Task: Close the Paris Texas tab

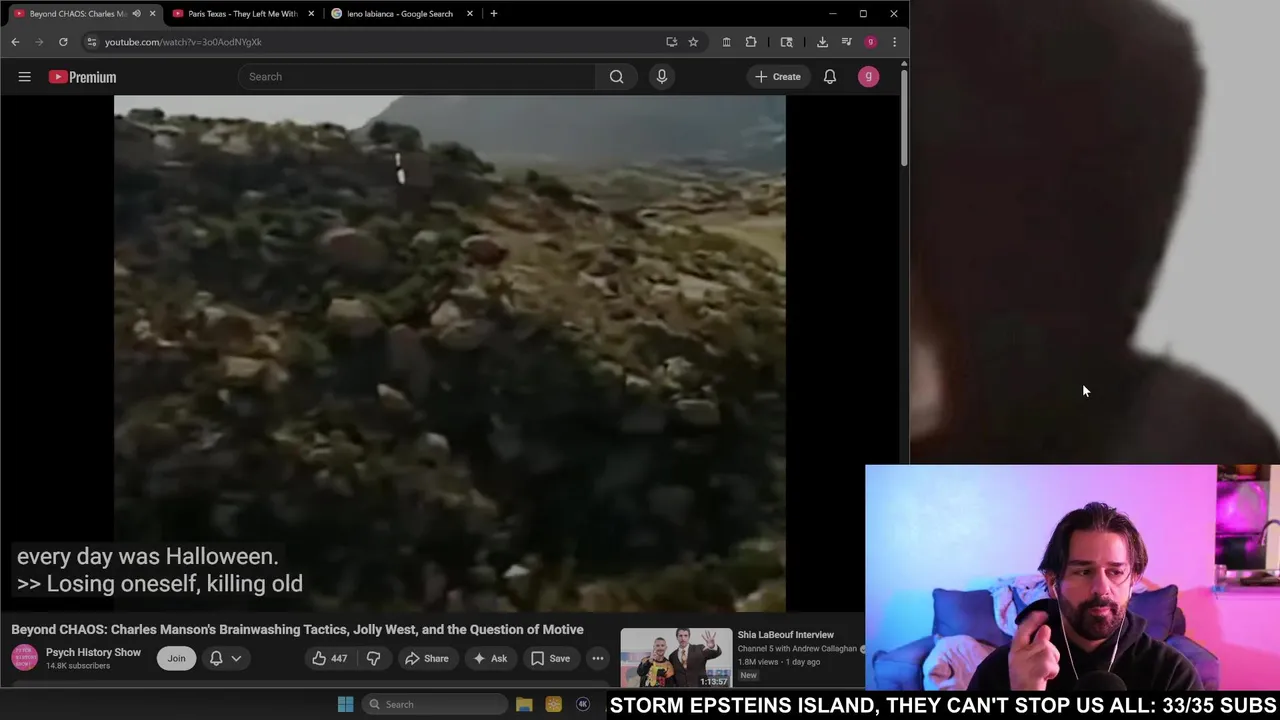Action: 311,14
